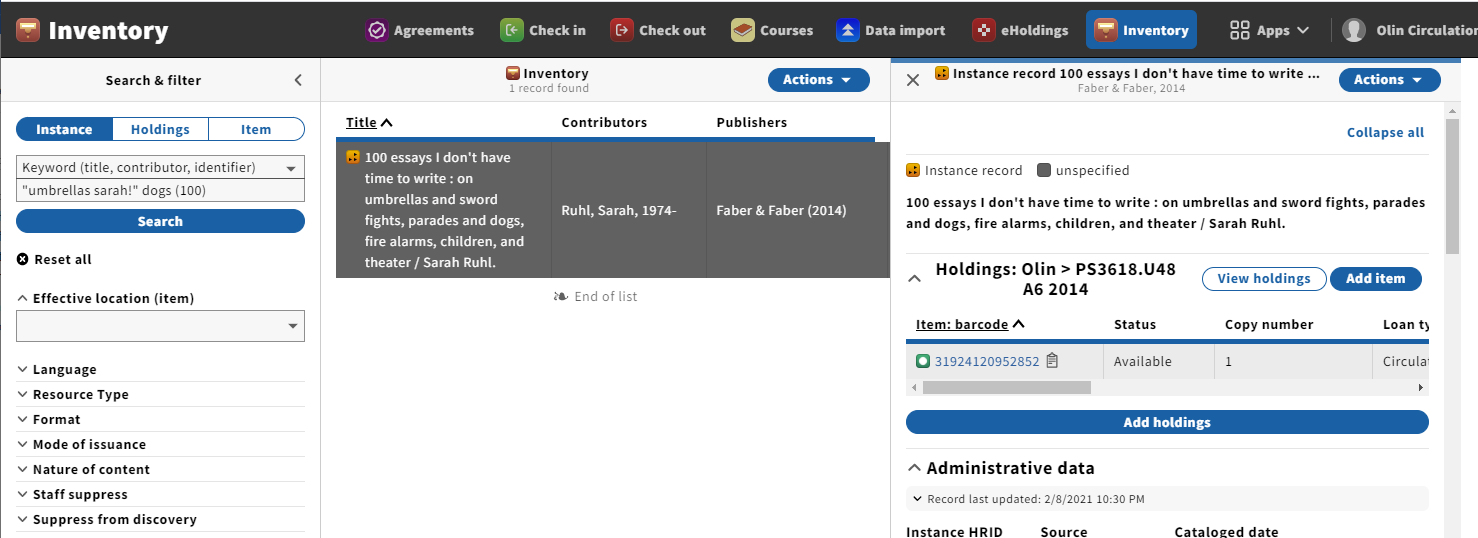The image size is (1478, 538).
Task: Click the View holdings button
Action: coord(1264,279)
